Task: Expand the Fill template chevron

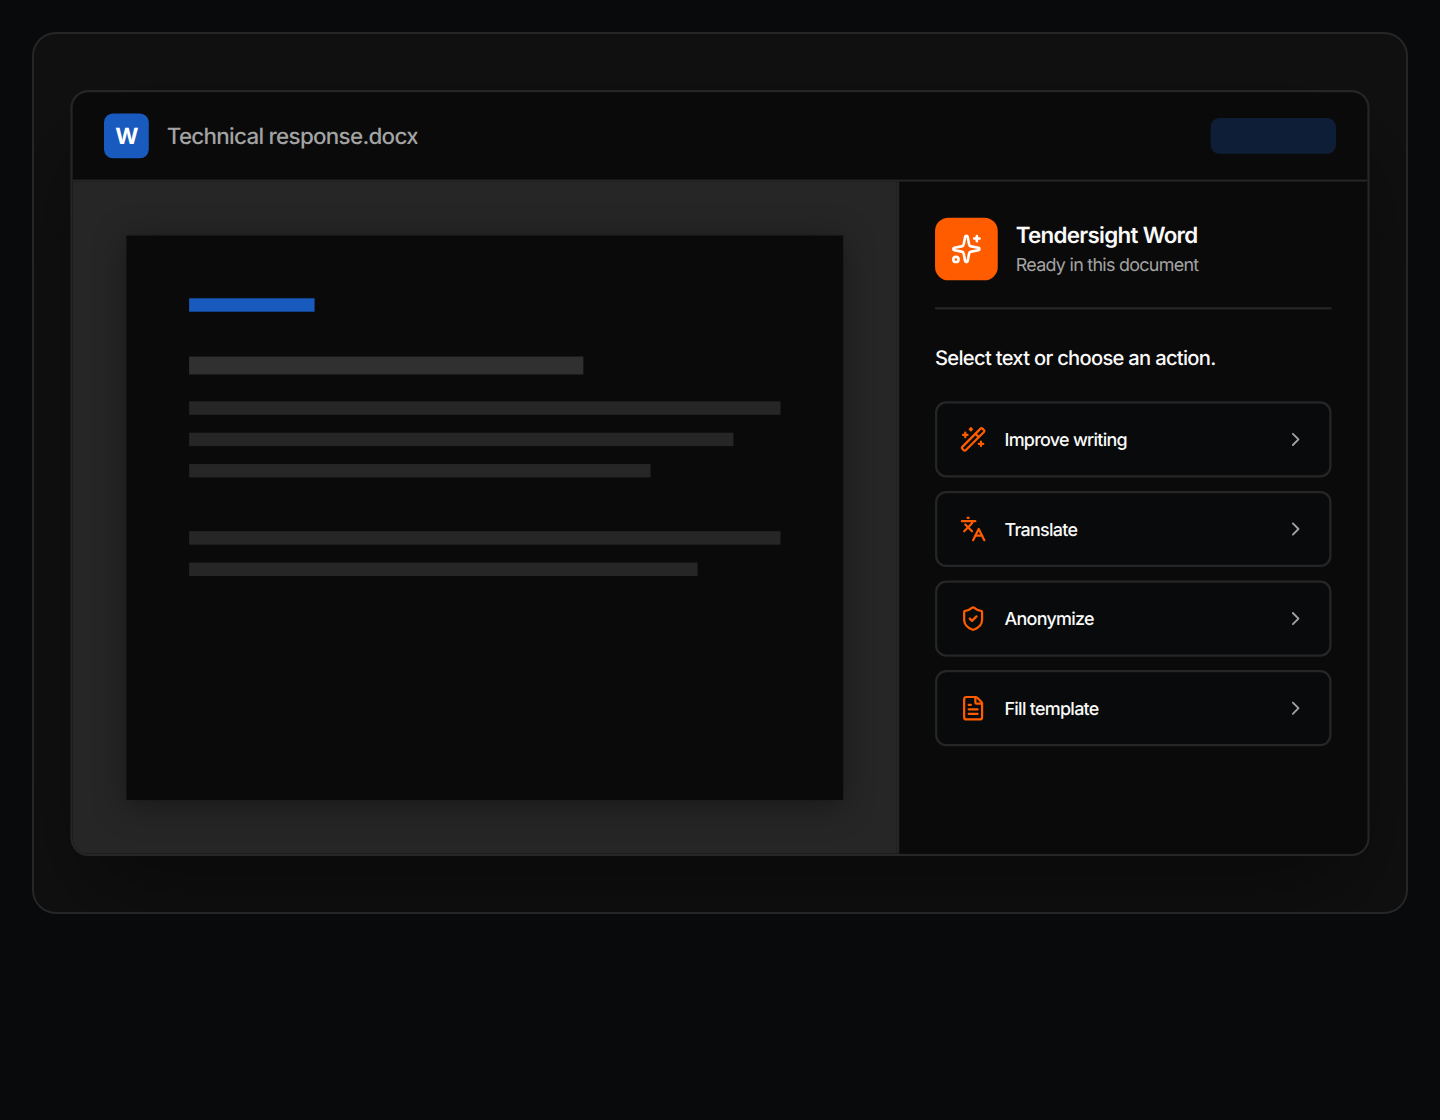Action: pos(1295,708)
